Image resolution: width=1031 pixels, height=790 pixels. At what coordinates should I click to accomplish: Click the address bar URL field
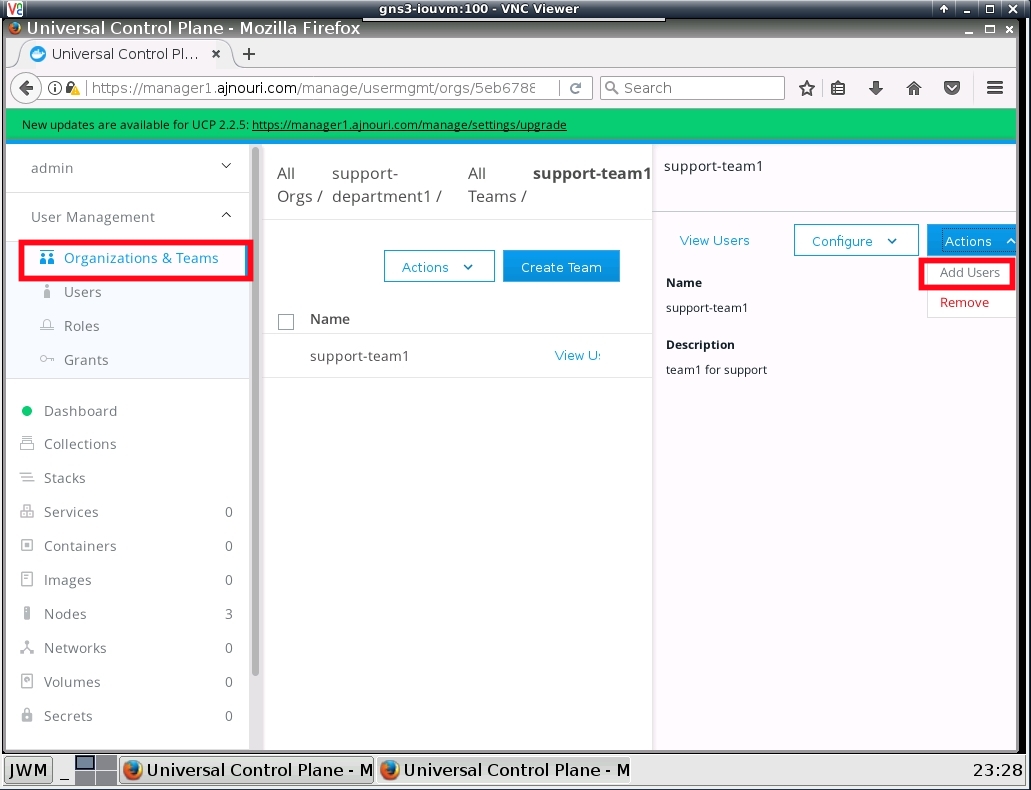[313, 88]
